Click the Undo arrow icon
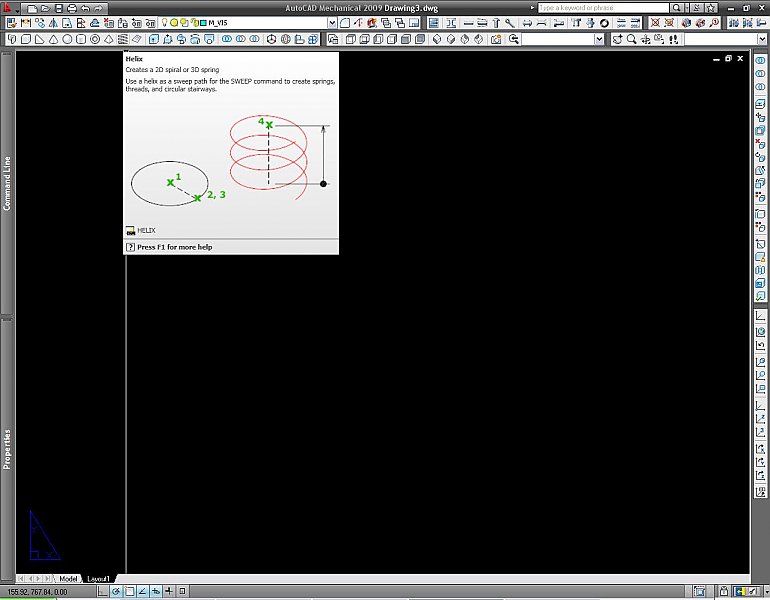This screenshot has height=600, width=770. click(x=85, y=8)
